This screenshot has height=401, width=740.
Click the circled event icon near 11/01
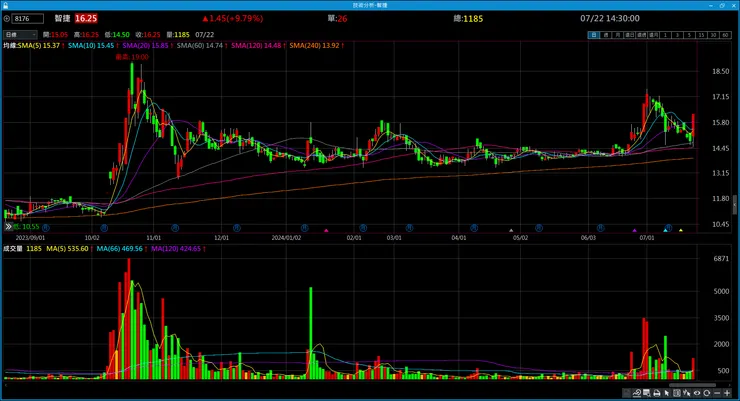175,228
